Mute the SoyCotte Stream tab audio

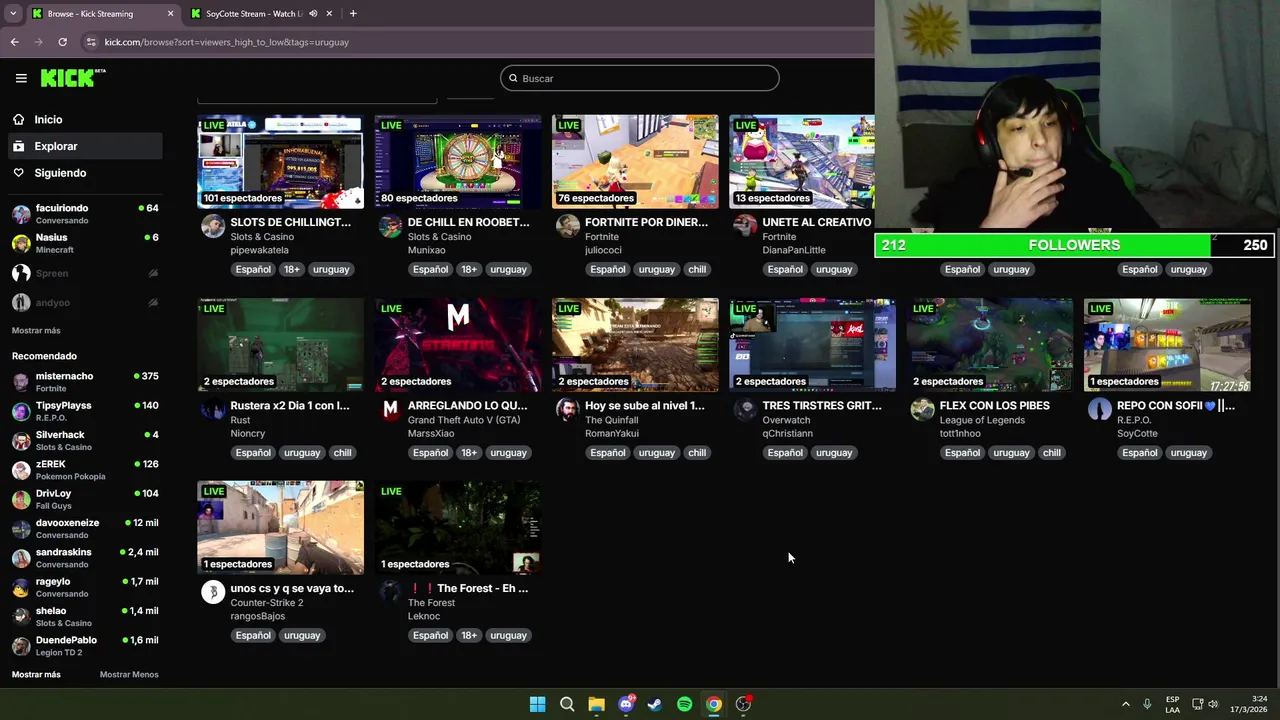coord(313,14)
